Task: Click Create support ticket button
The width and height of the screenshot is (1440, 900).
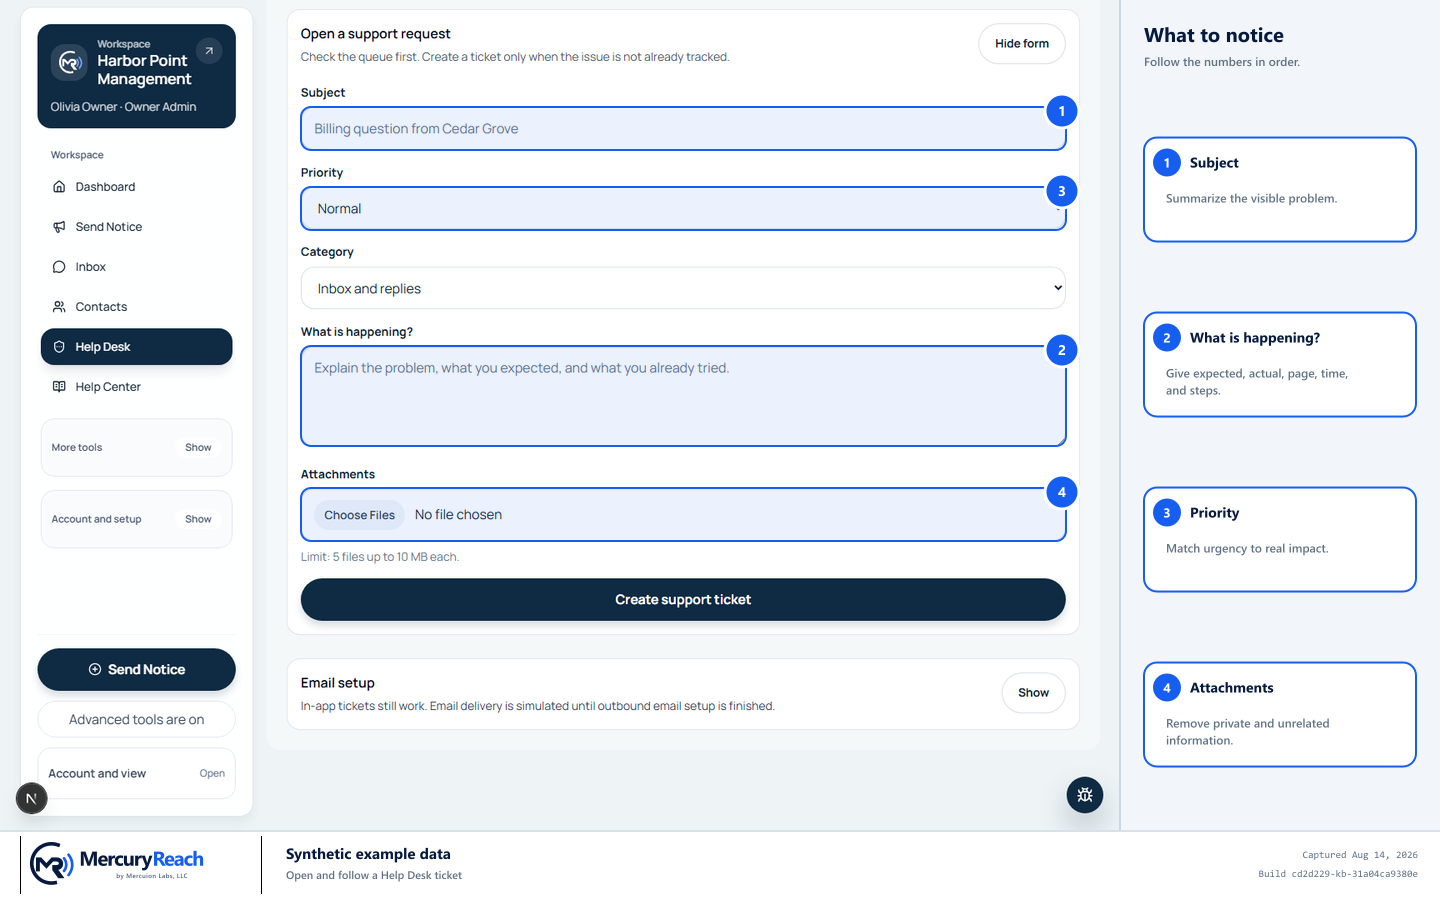Action: point(683,600)
